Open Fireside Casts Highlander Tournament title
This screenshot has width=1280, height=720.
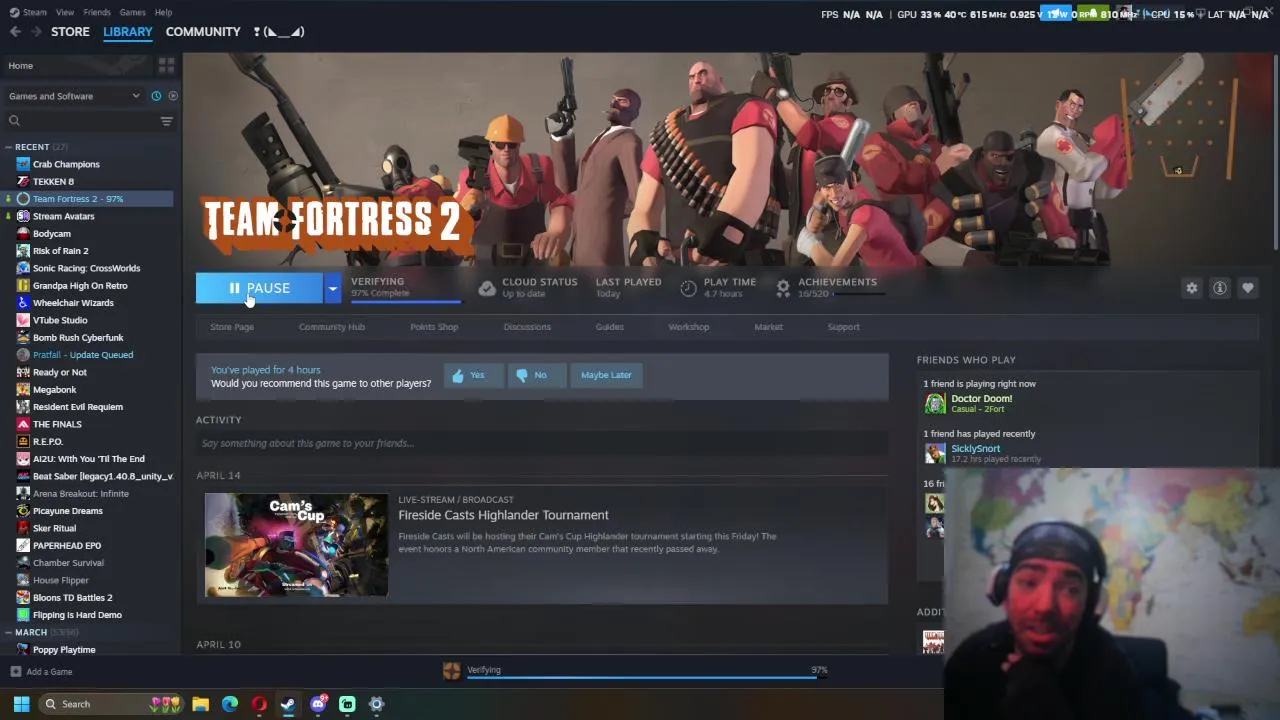(503, 515)
